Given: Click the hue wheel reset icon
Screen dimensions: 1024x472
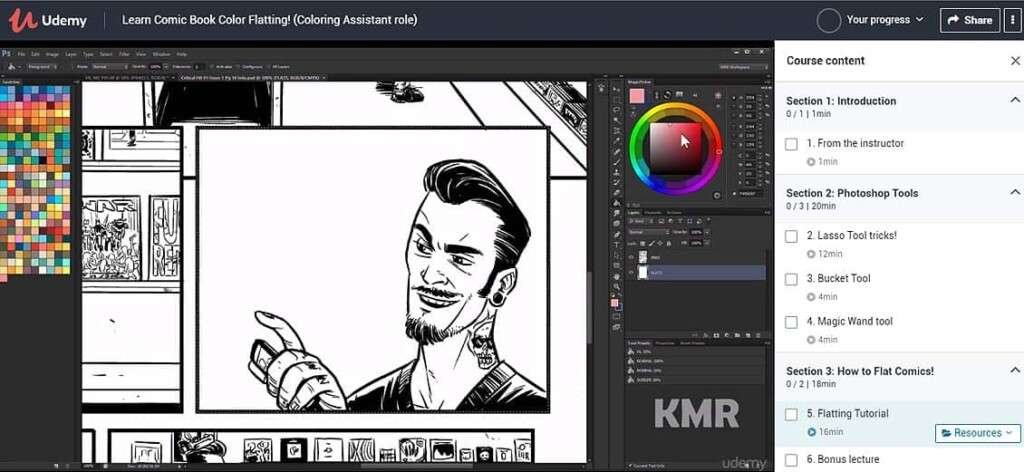Looking at the screenshot, I should [718, 195].
